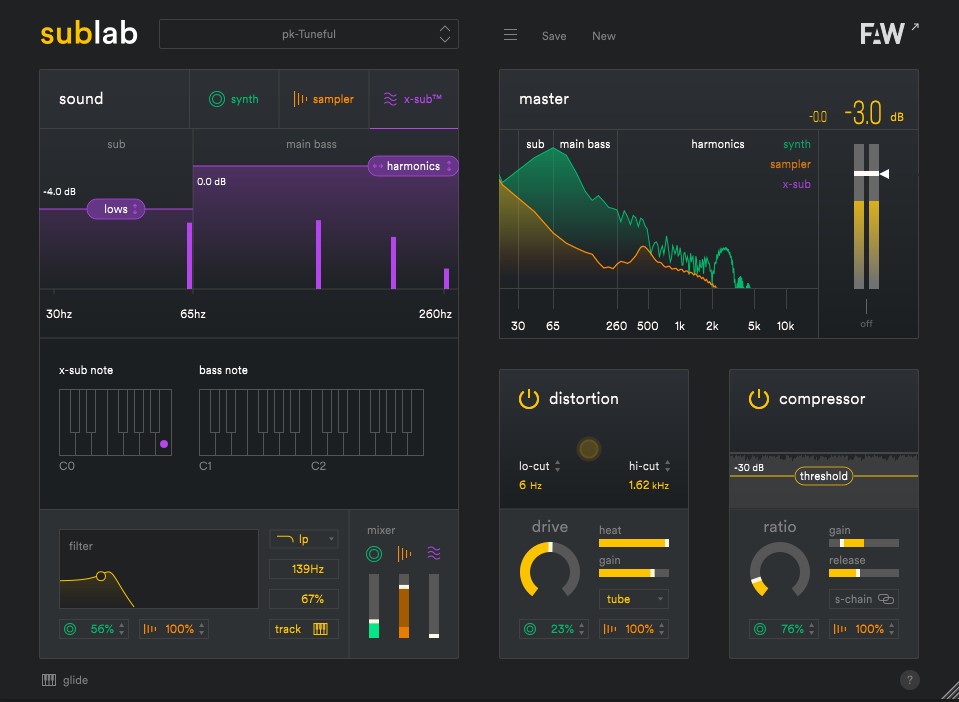This screenshot has height=702, width=959.
Task: Expand the tube distortion type dropdown
Action: [x=633, y=599]
